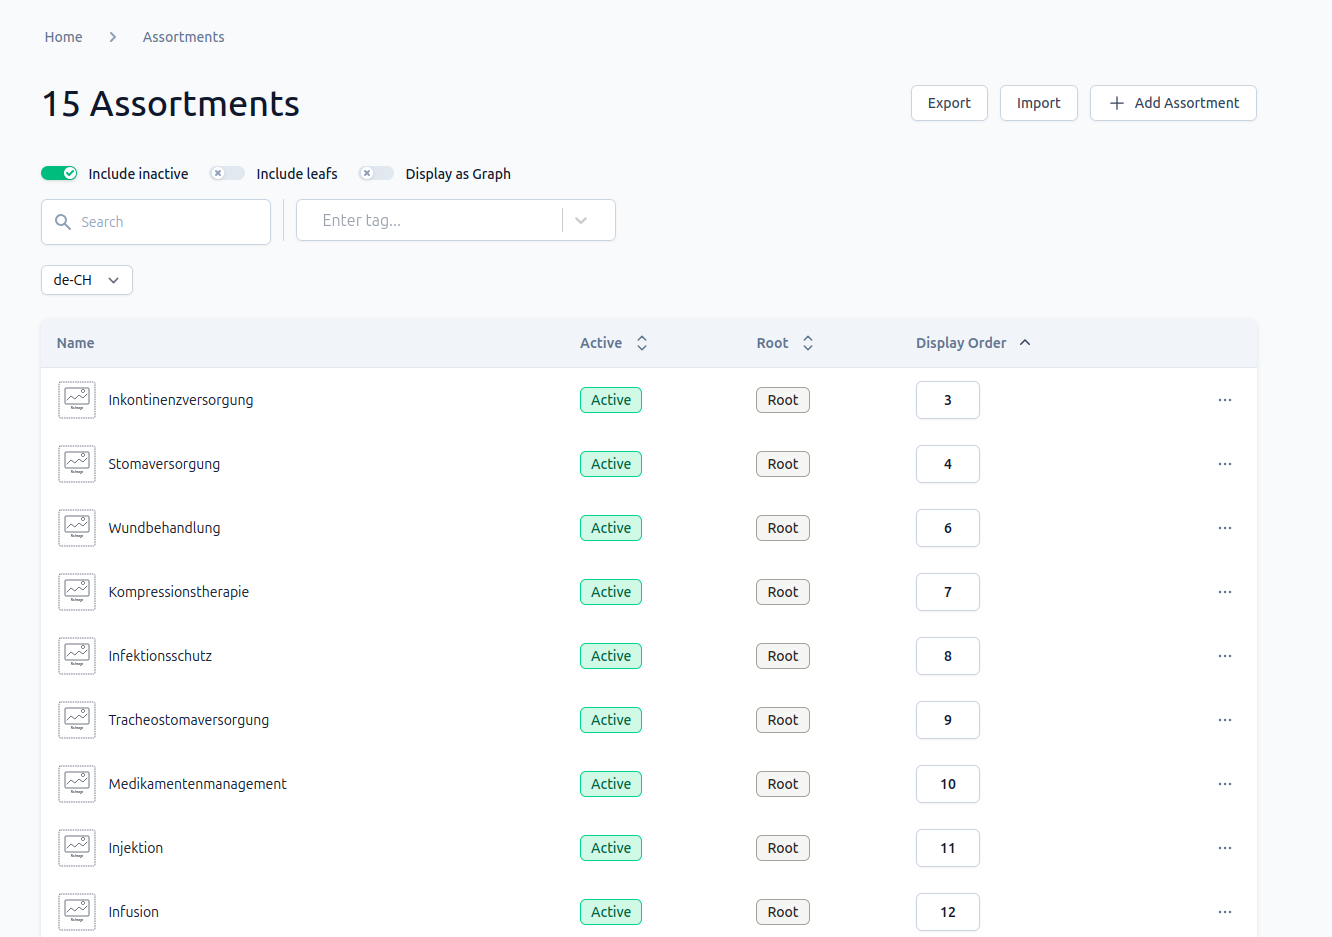The image size is (1332, 937).
Task: Turn on Display as Graph
Action: point(376,173)
